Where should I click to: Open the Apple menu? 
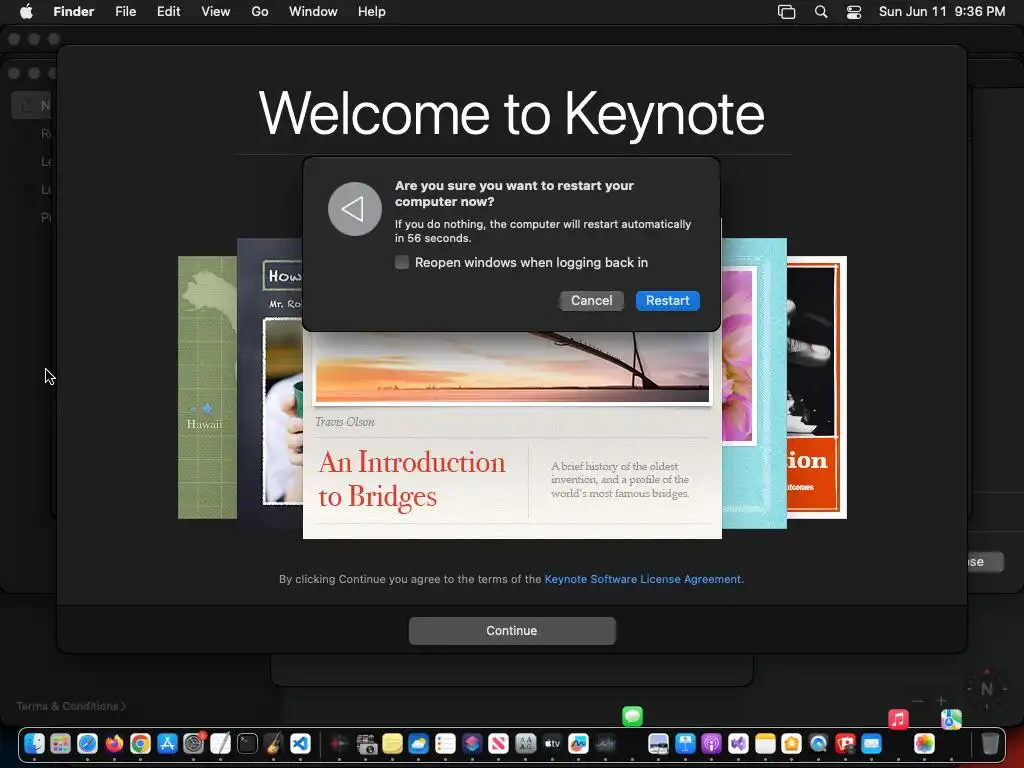pos(26,12)
